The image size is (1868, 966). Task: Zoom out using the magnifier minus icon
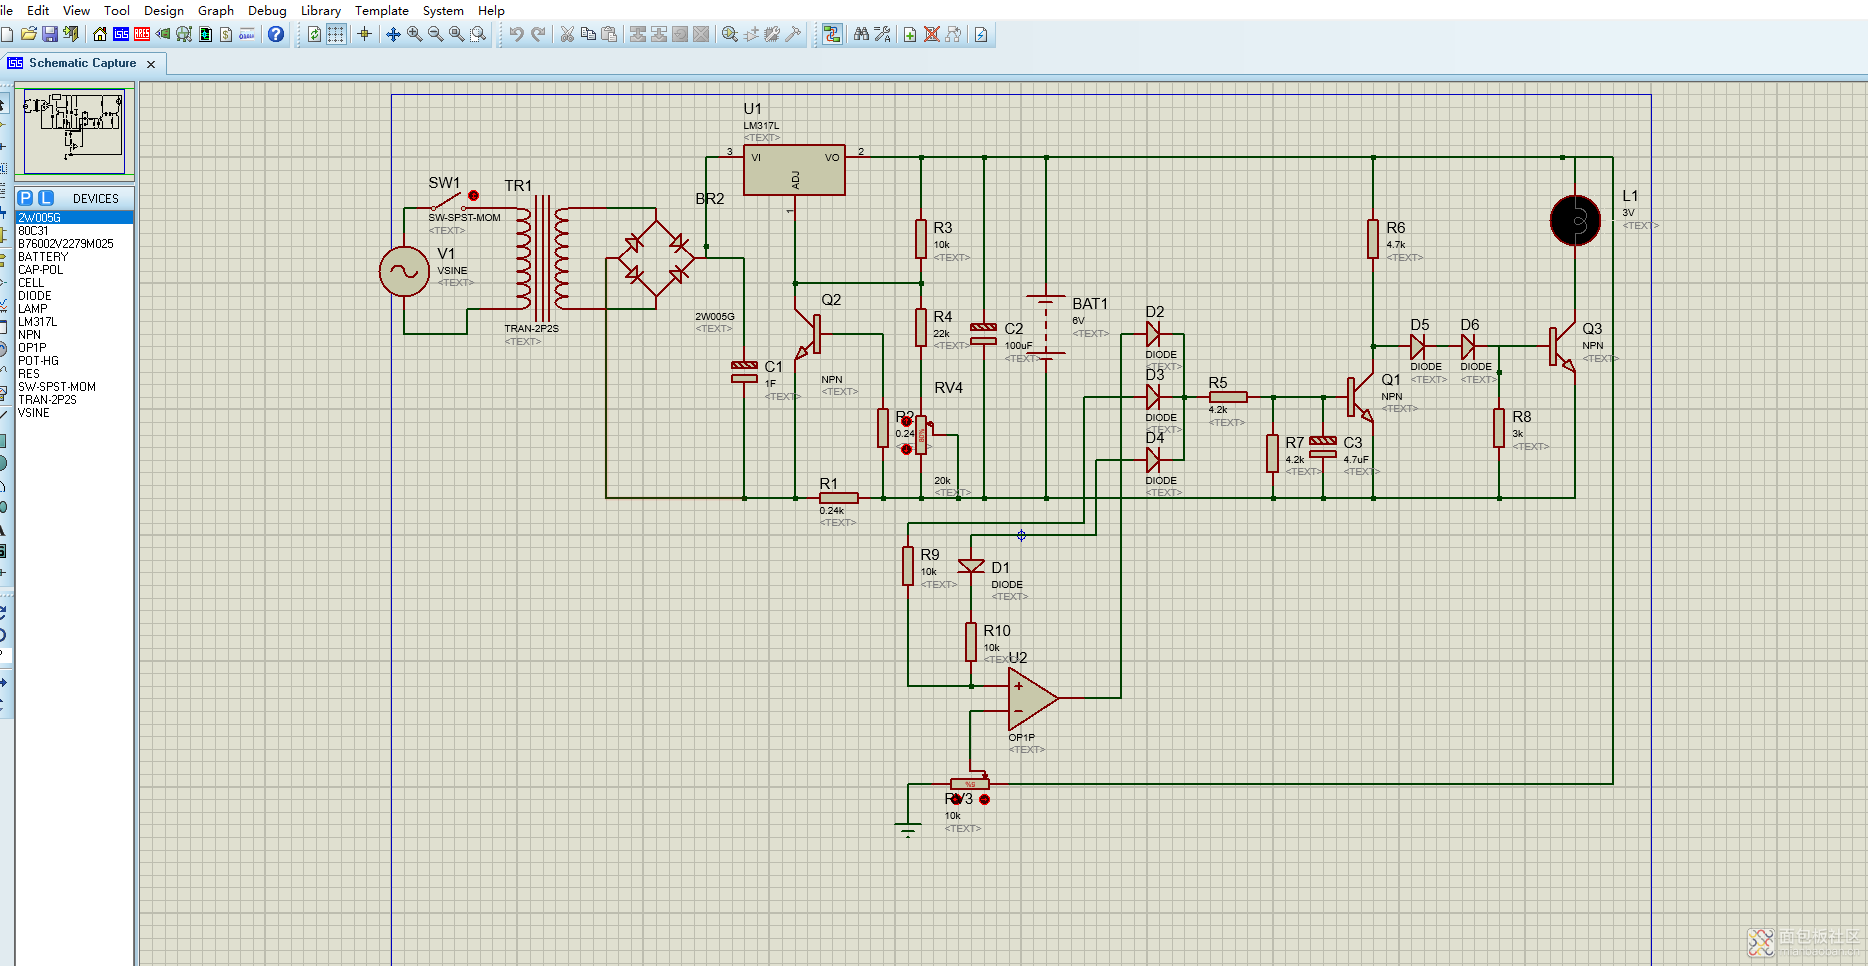tap(435, 34)
